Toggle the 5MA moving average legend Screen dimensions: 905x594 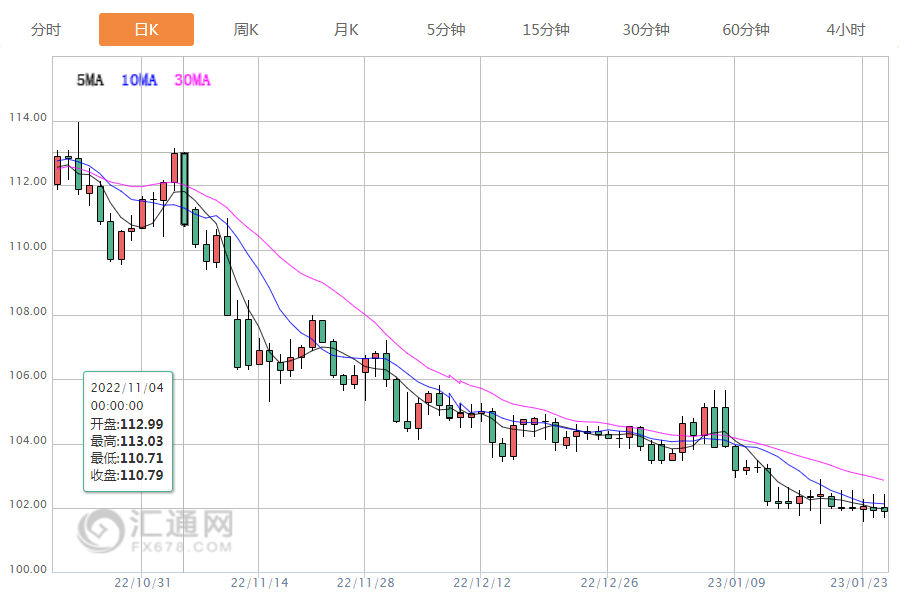[x=90, y=81]
